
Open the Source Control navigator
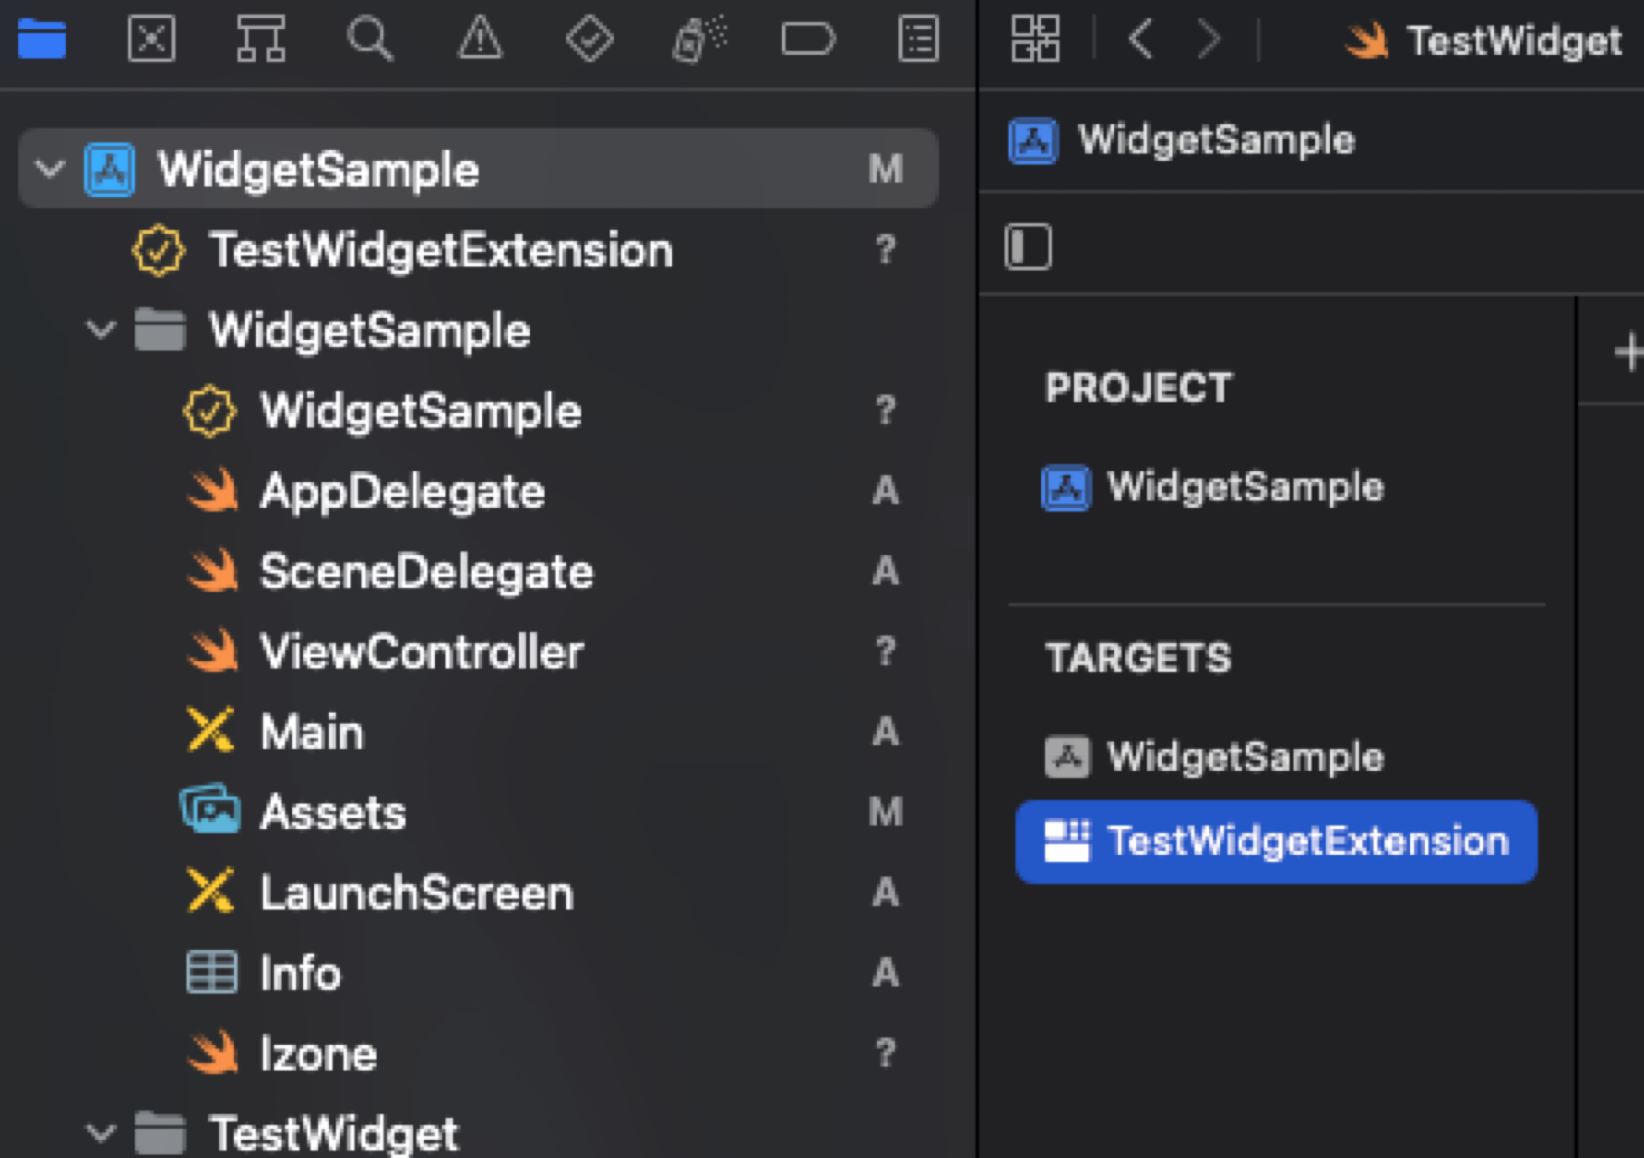152,40
